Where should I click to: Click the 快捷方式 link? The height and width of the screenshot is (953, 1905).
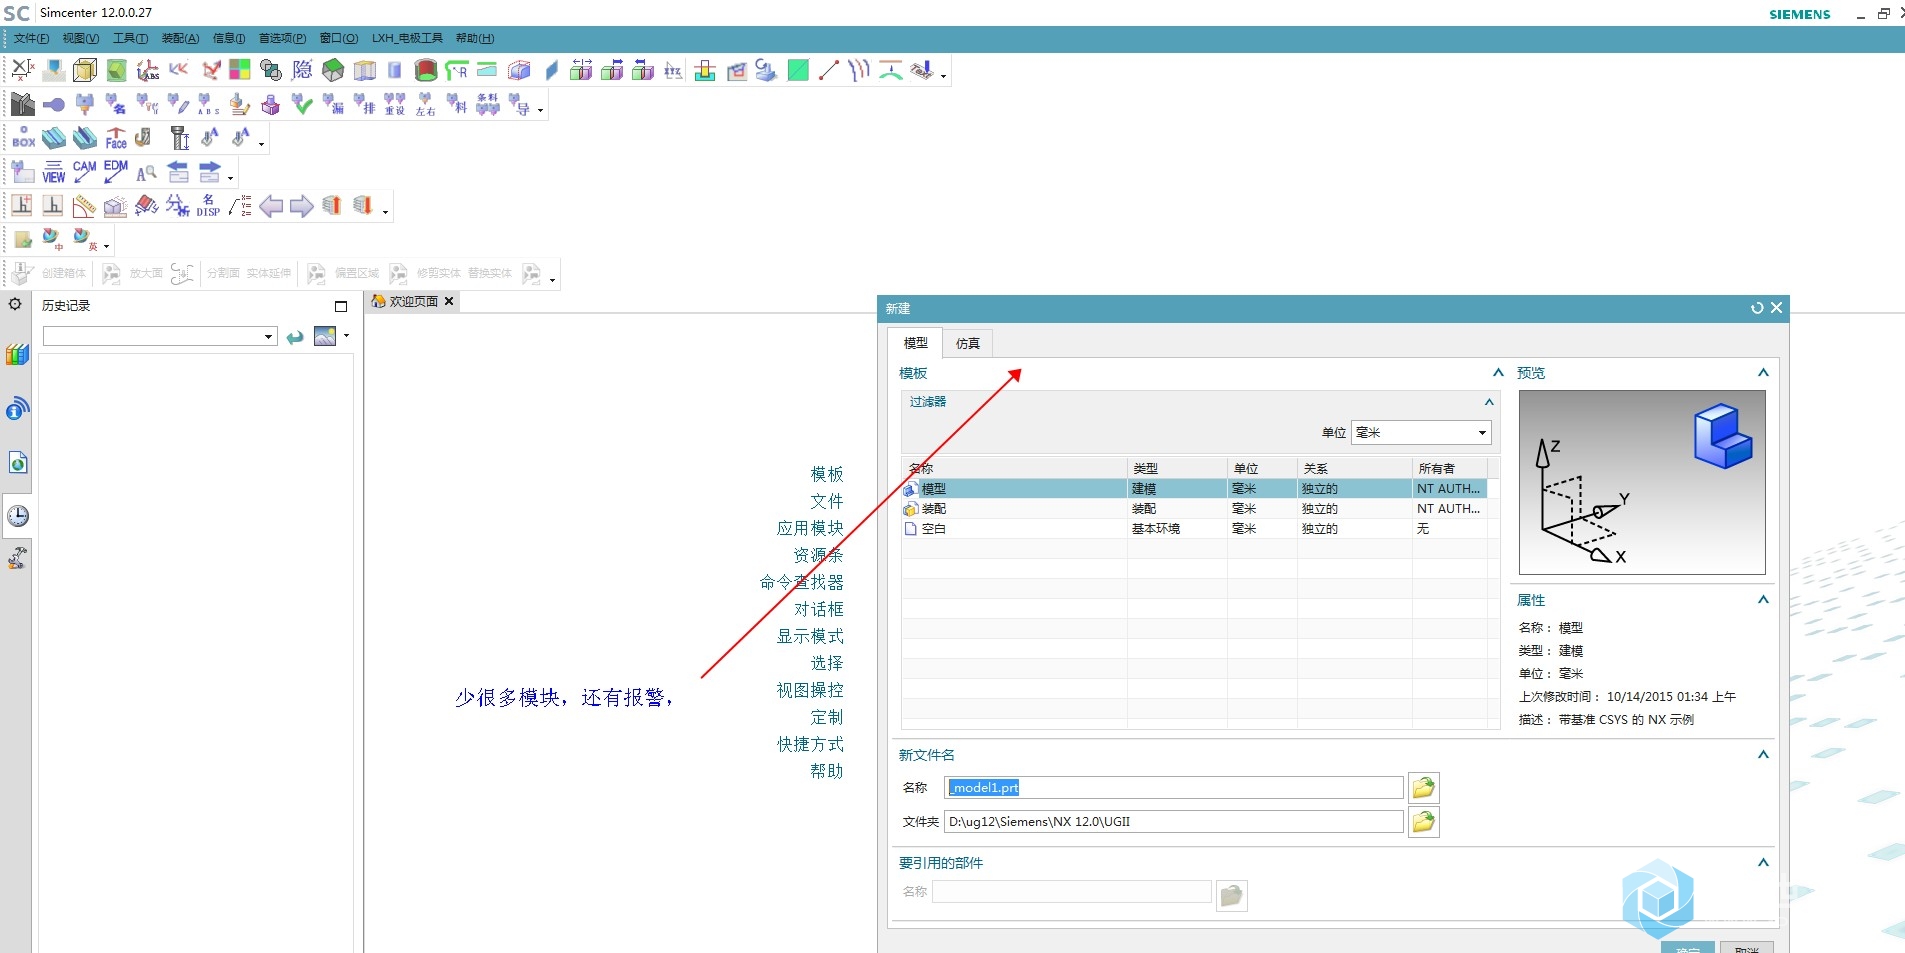tap(810, 744)
